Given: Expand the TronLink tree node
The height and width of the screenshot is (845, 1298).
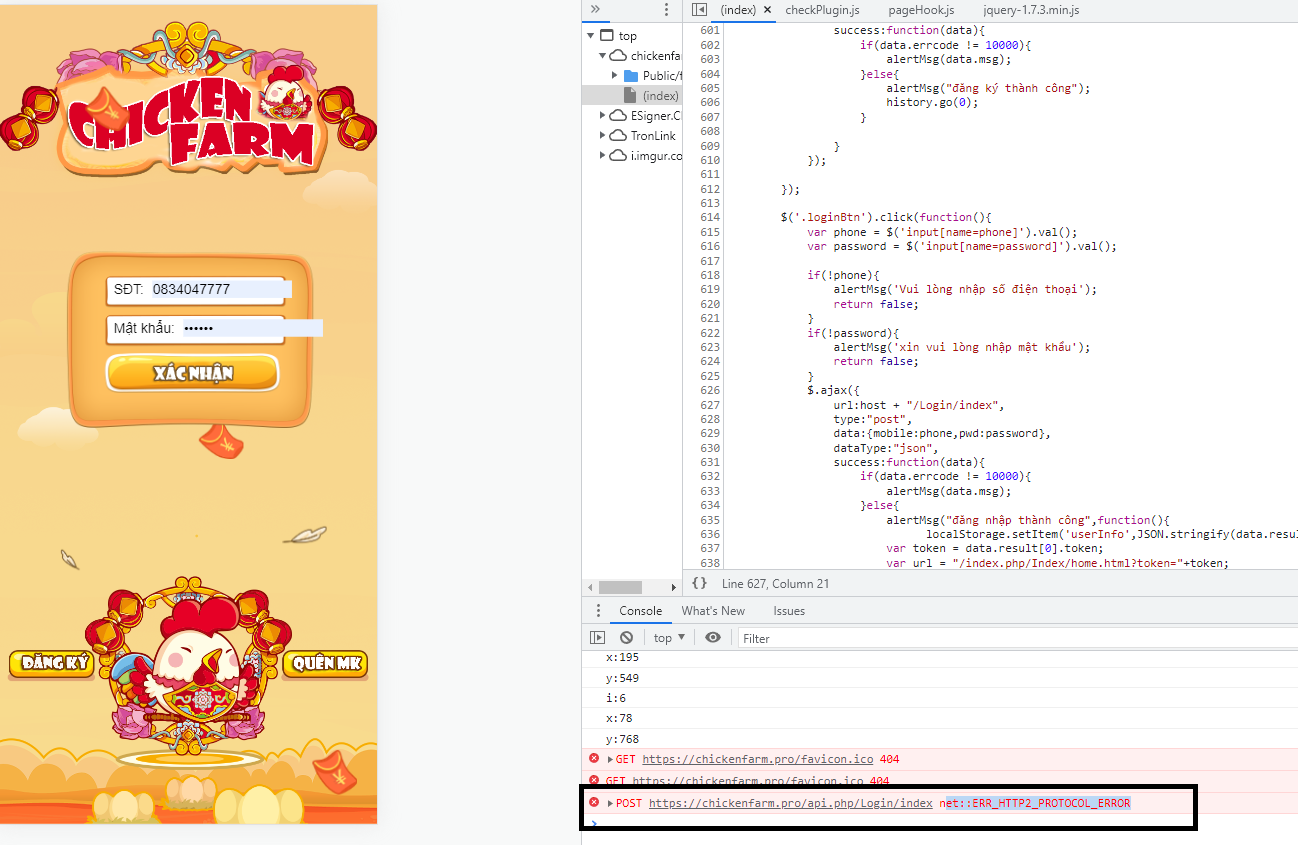Looking at the screenshot, I should [x=603, y=136].
